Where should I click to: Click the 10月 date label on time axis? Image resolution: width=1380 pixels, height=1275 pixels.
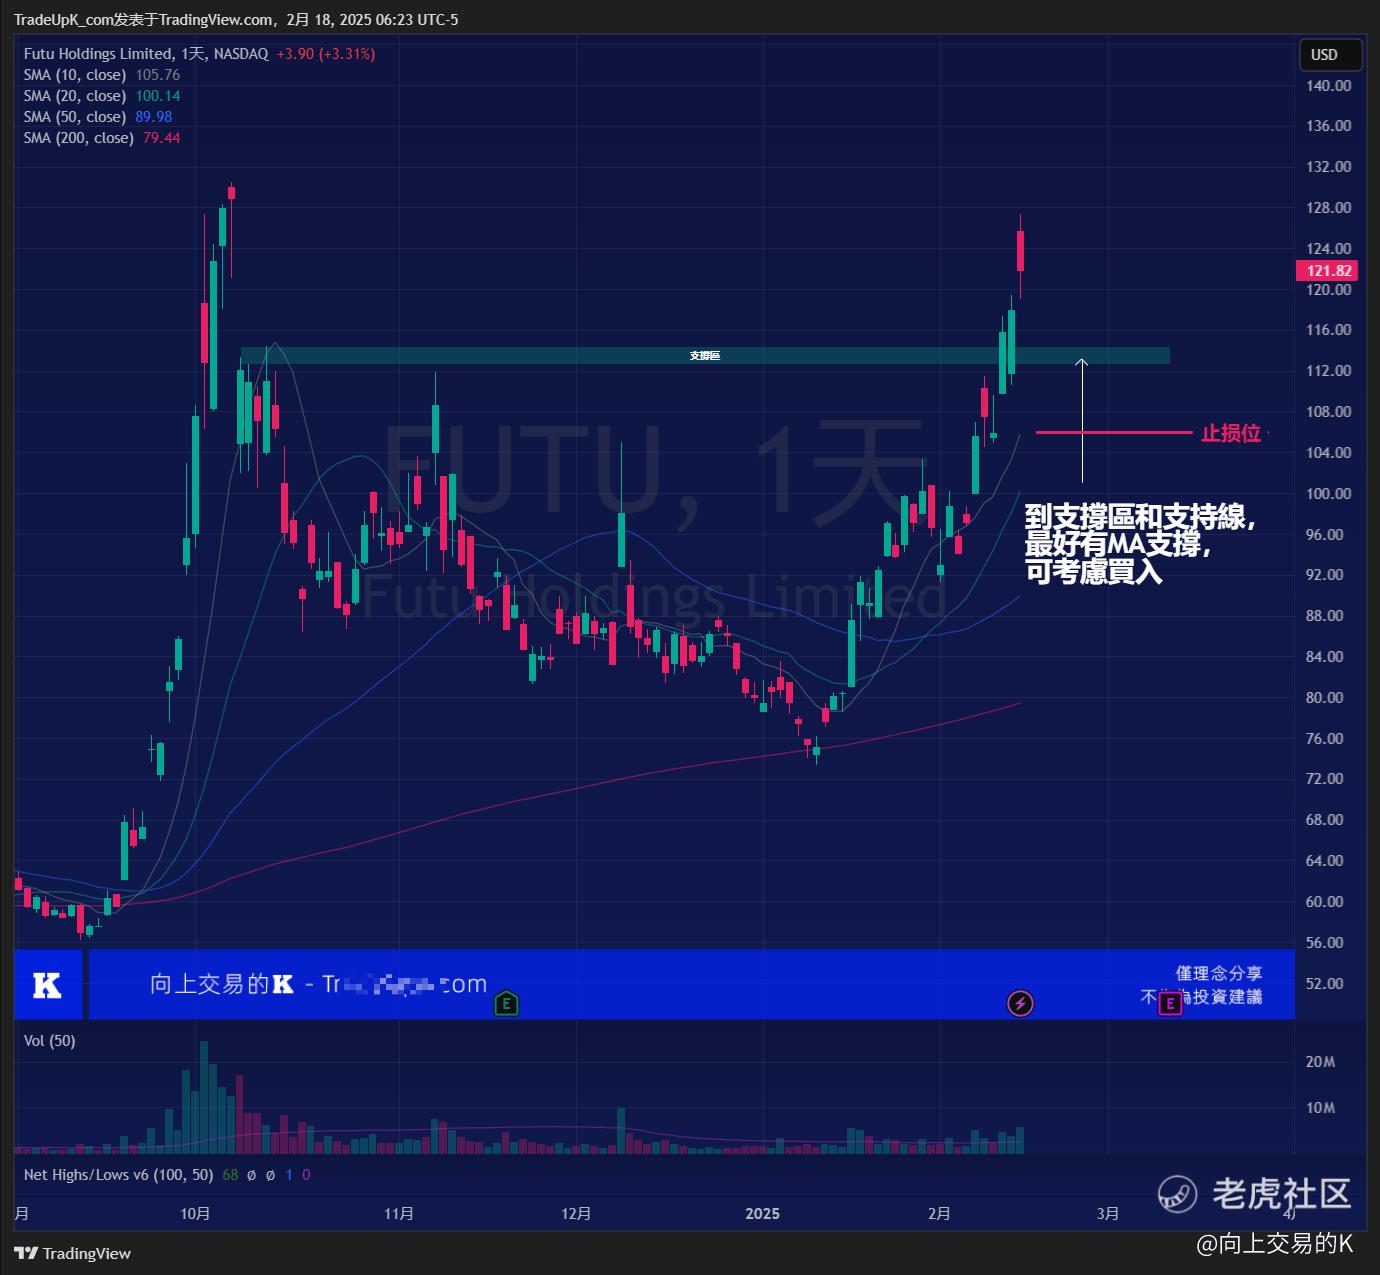coord(195,1213)
